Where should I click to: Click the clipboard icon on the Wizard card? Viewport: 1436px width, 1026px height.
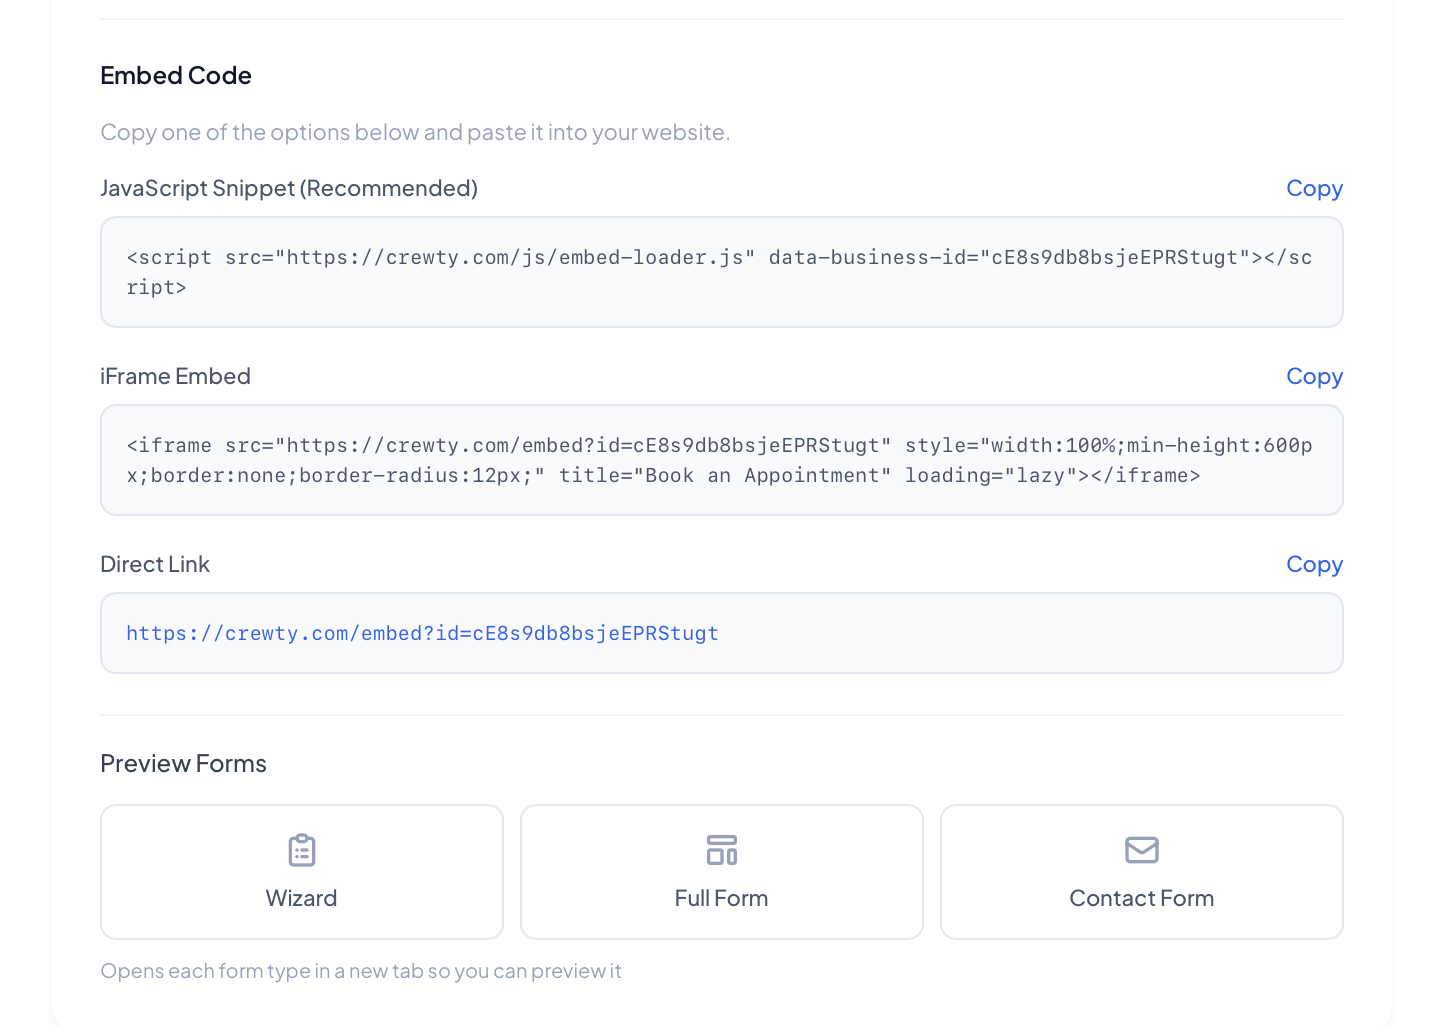coord(302,850)
